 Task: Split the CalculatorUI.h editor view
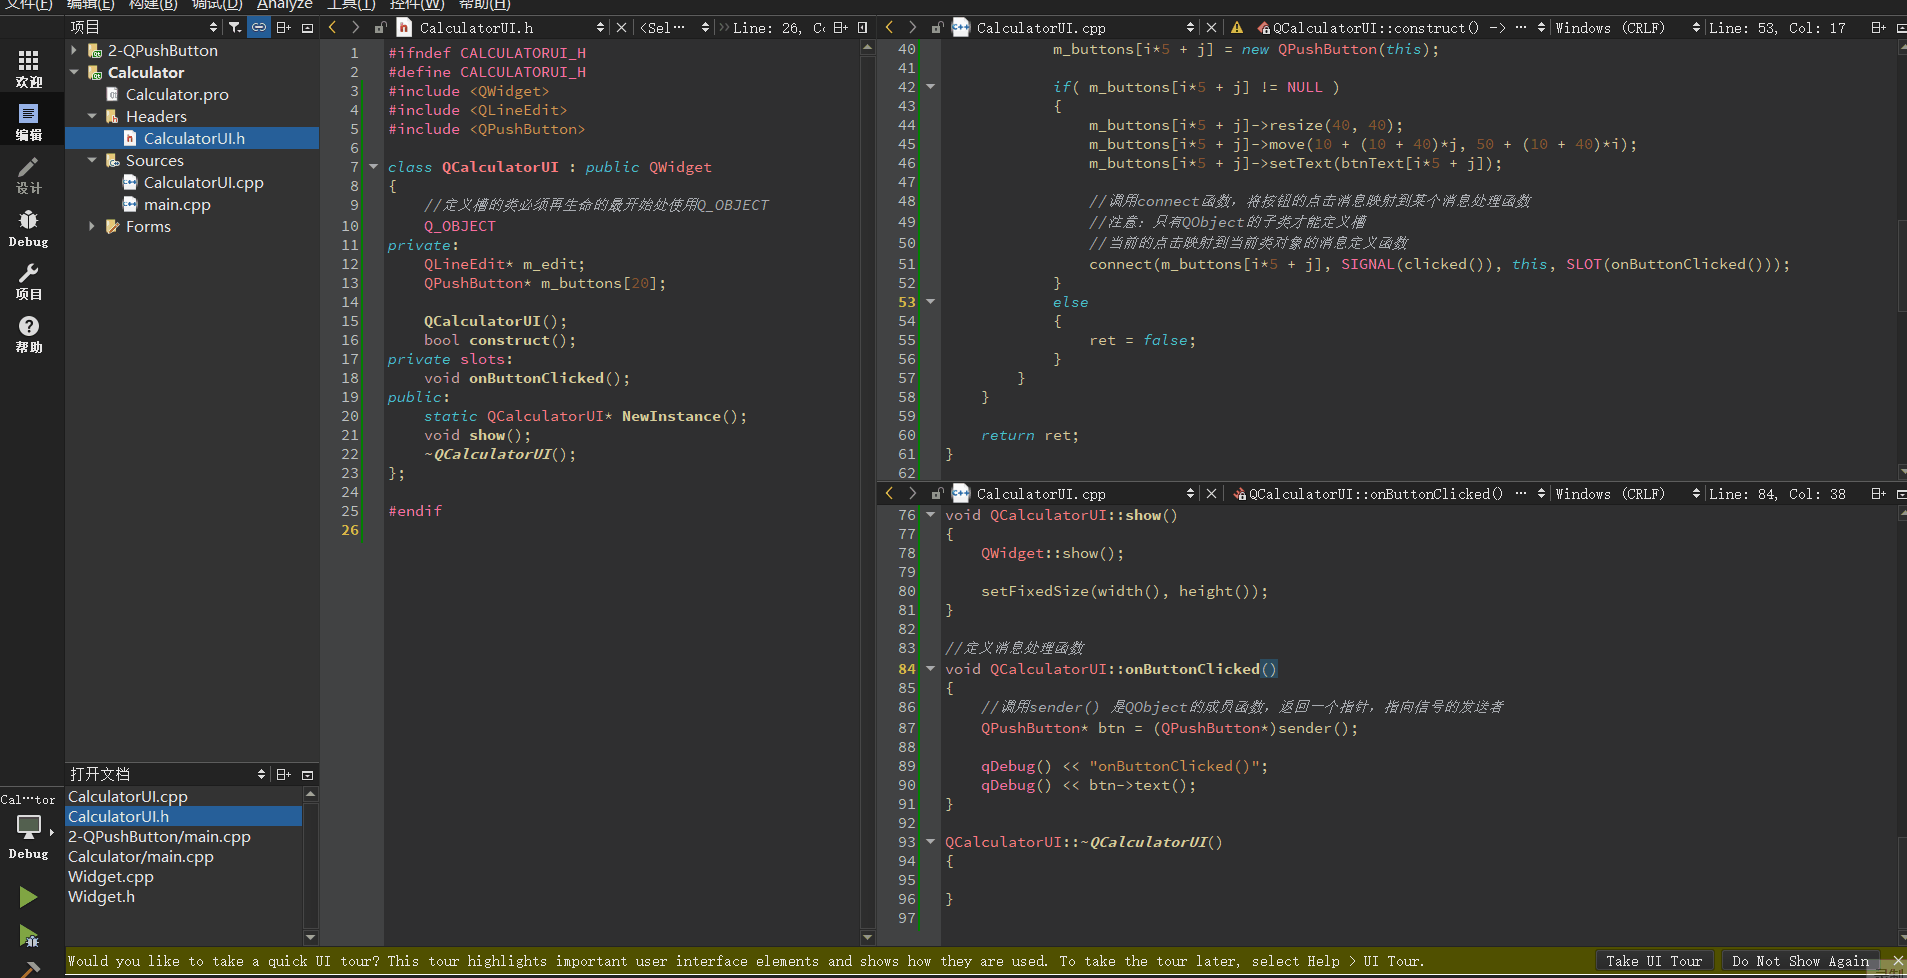(x=840, y=28)
